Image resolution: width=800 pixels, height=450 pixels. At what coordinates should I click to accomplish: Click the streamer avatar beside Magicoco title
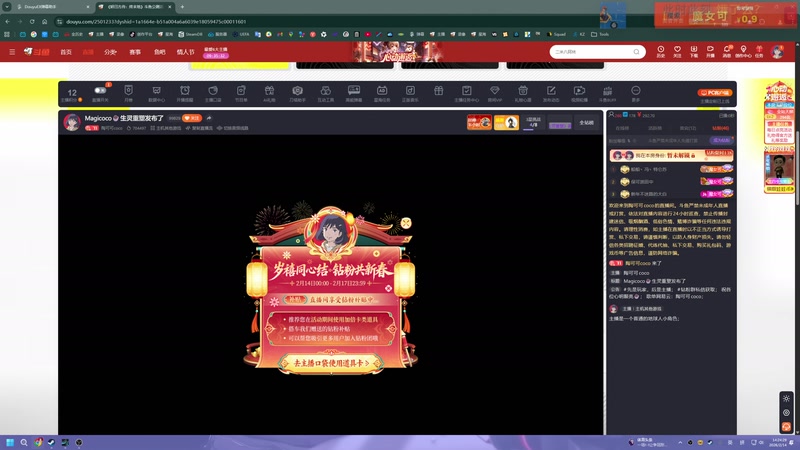[x=72, y=122]
